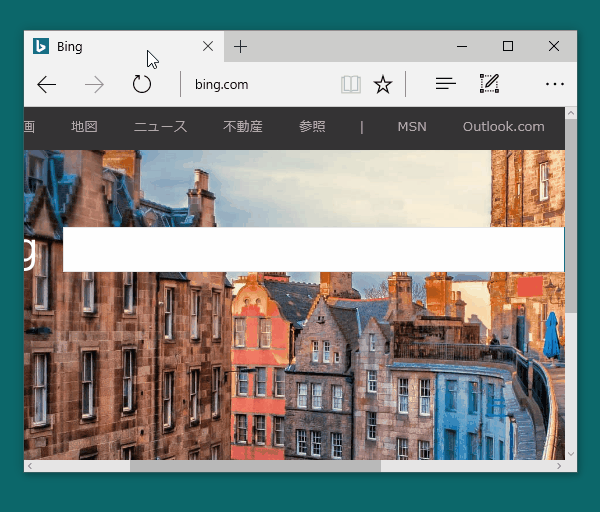Click the horizontal scrollbar left arrow

(30, 466)
